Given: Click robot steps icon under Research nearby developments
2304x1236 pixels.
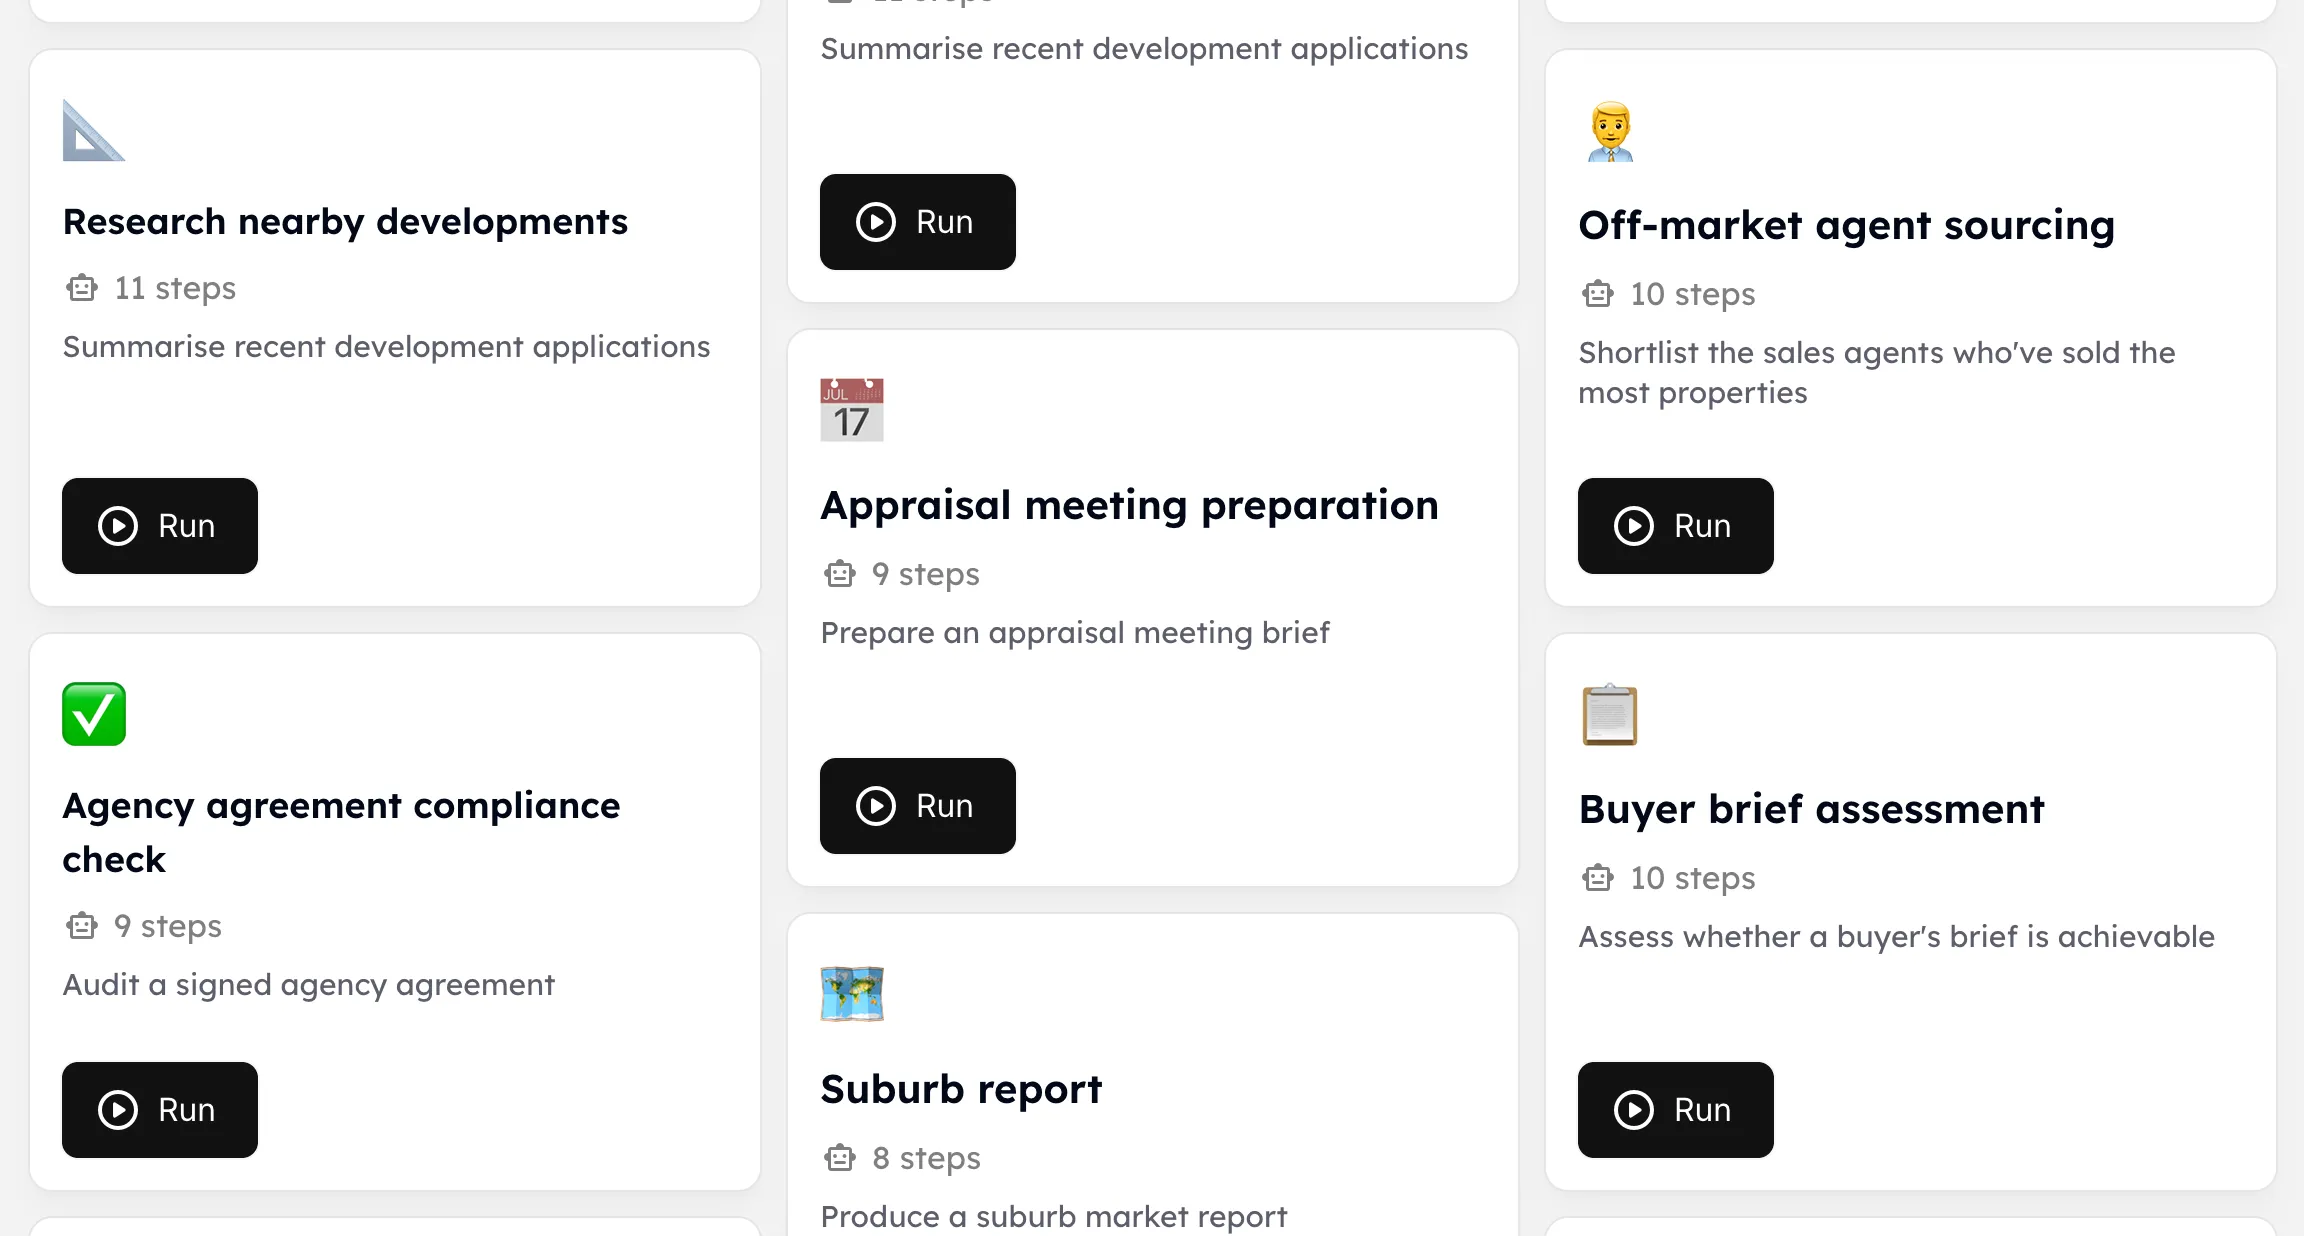Looking at the screenshot, I should [82, 288].
